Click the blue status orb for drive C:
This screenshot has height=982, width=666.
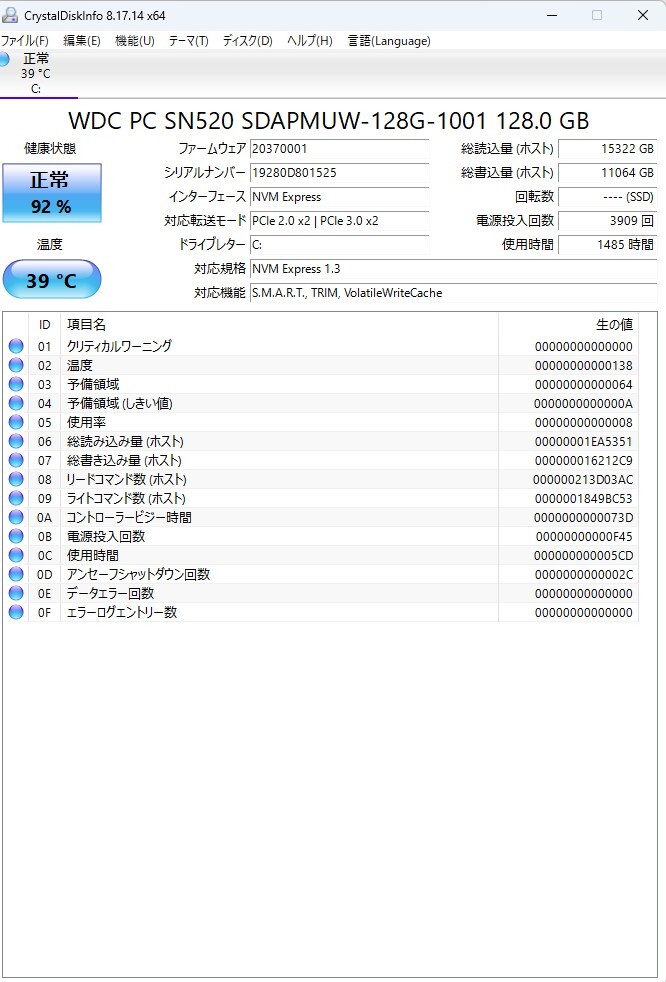click(x=4, y=59)
